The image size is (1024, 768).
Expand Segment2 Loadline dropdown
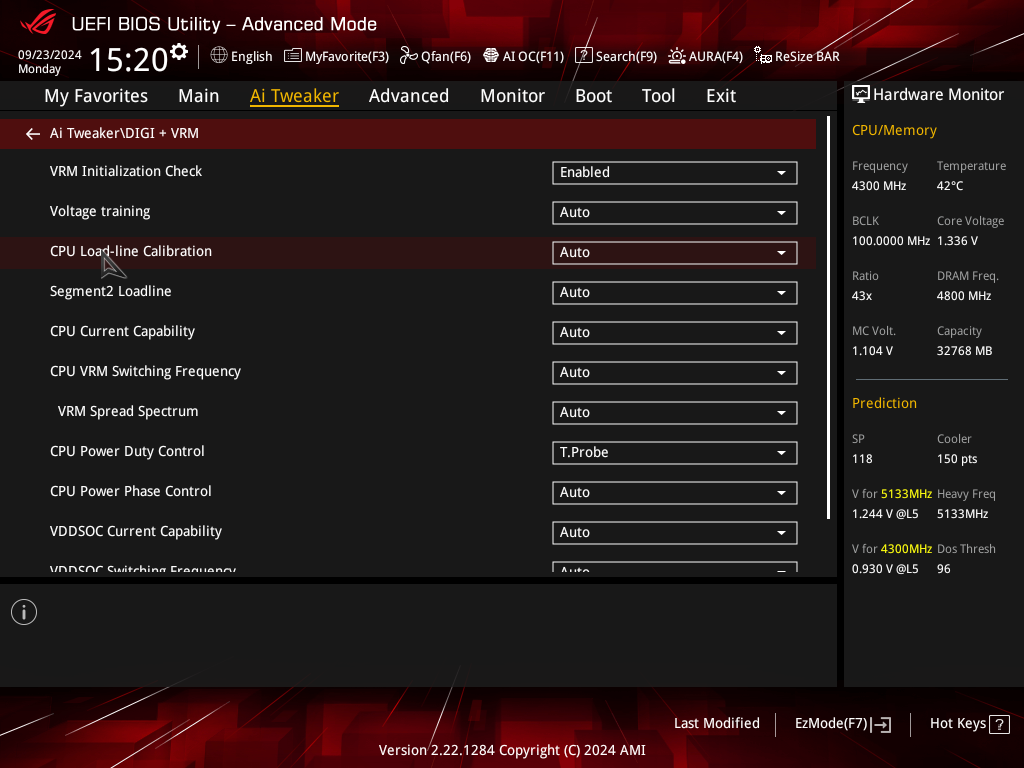pos(675,293)
